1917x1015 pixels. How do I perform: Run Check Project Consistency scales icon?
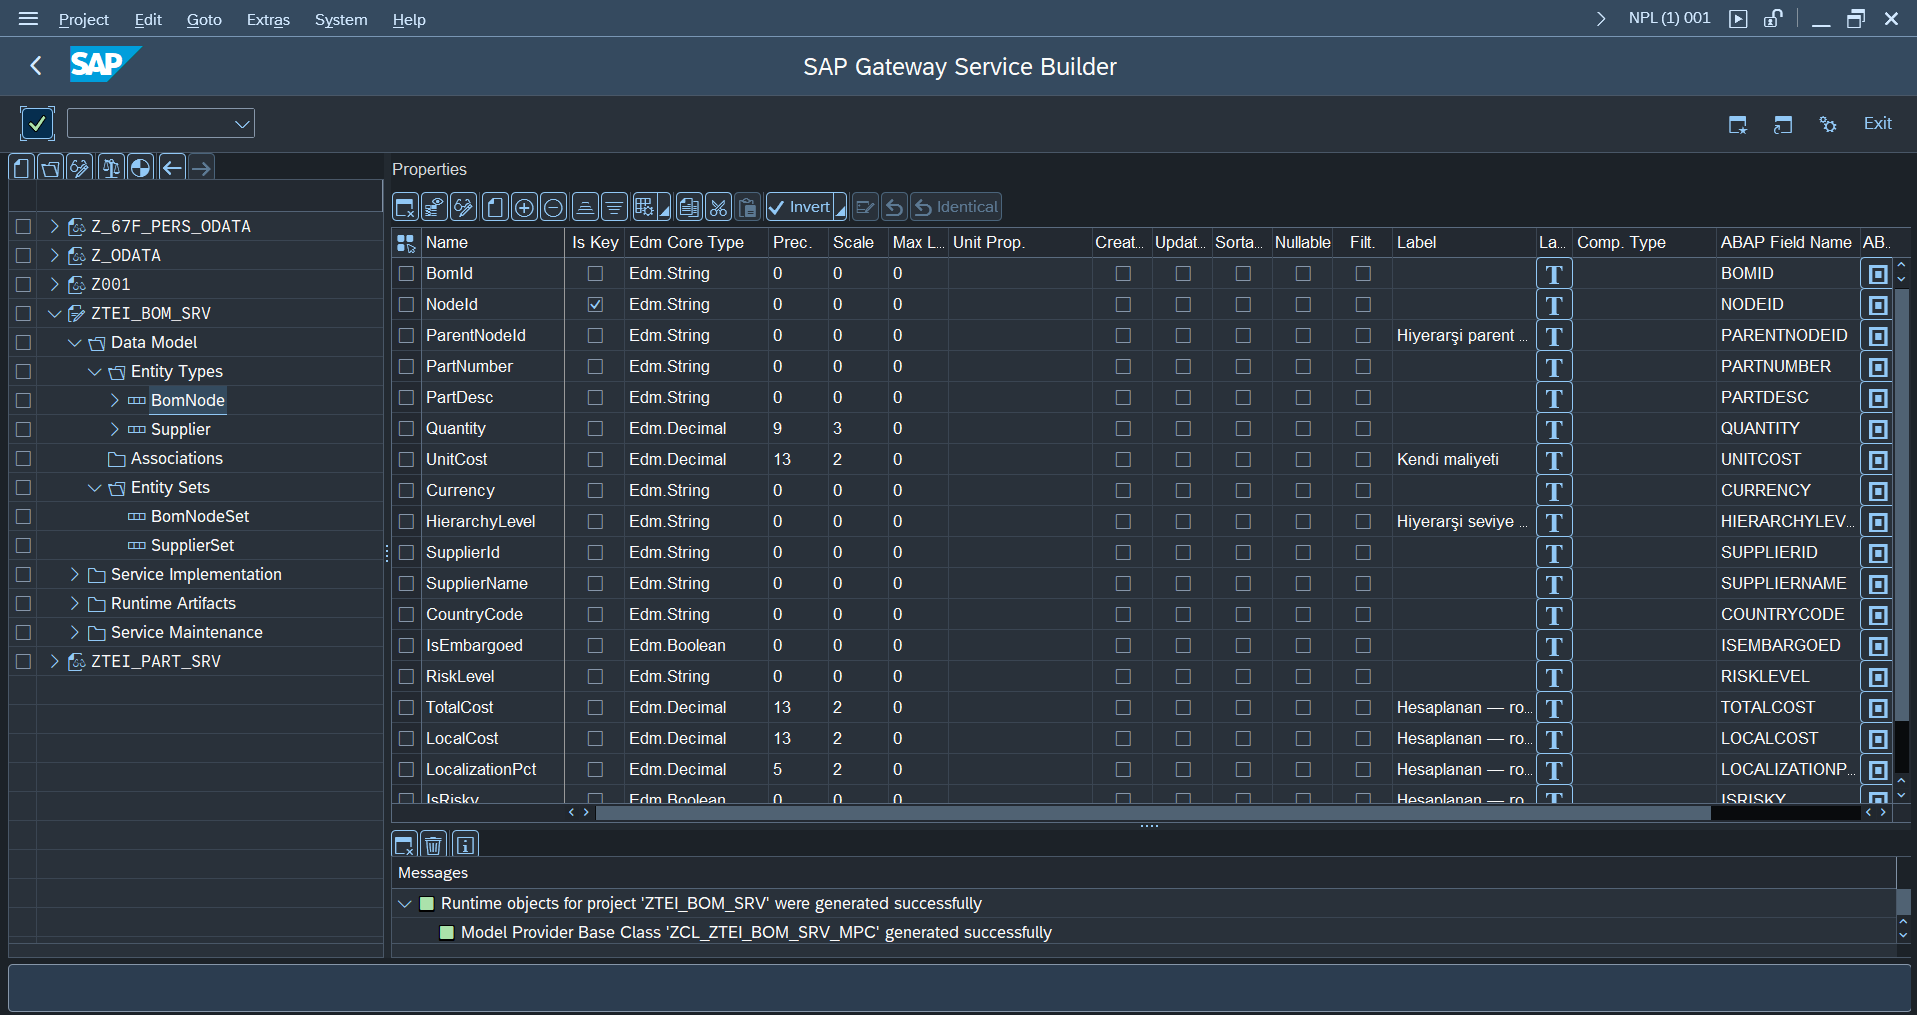(111, 167)
